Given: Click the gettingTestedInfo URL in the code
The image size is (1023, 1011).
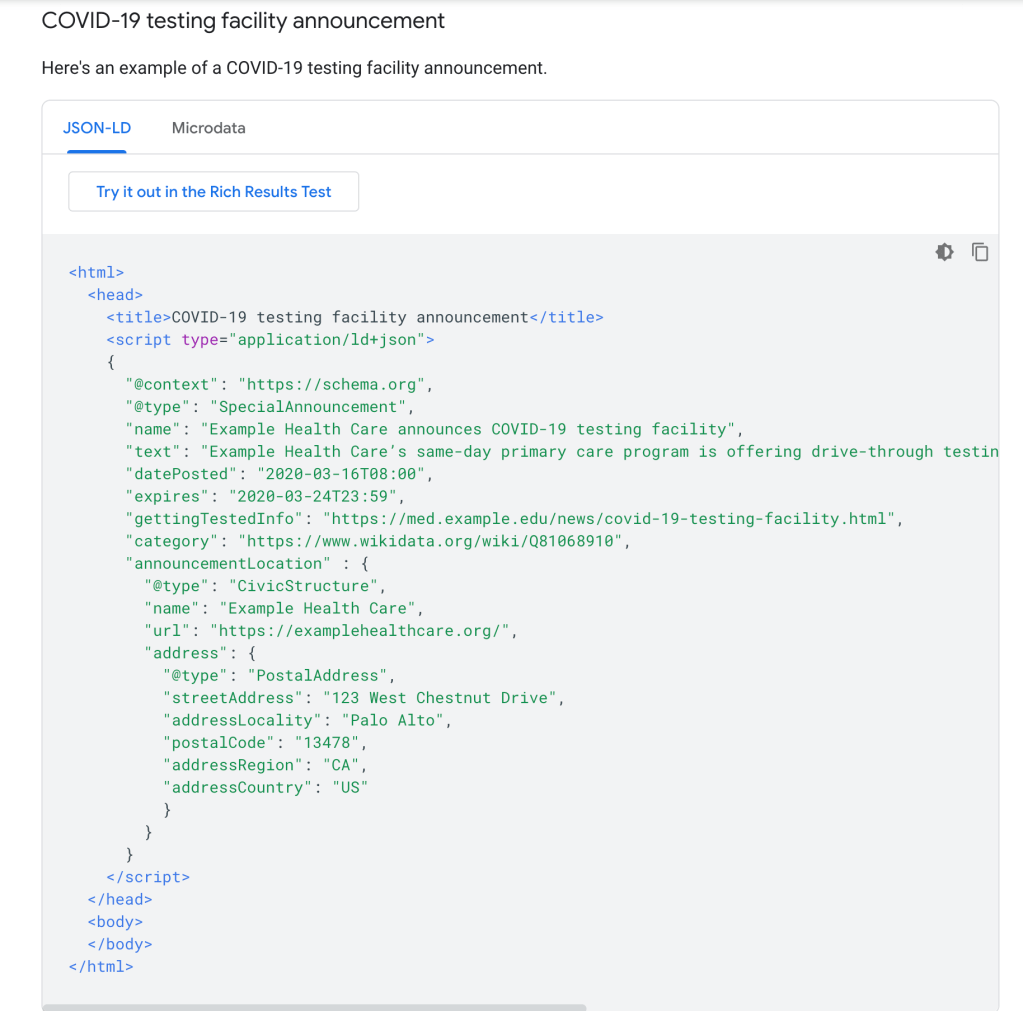Looking at the screenshot, I should (x=612, y=519).
